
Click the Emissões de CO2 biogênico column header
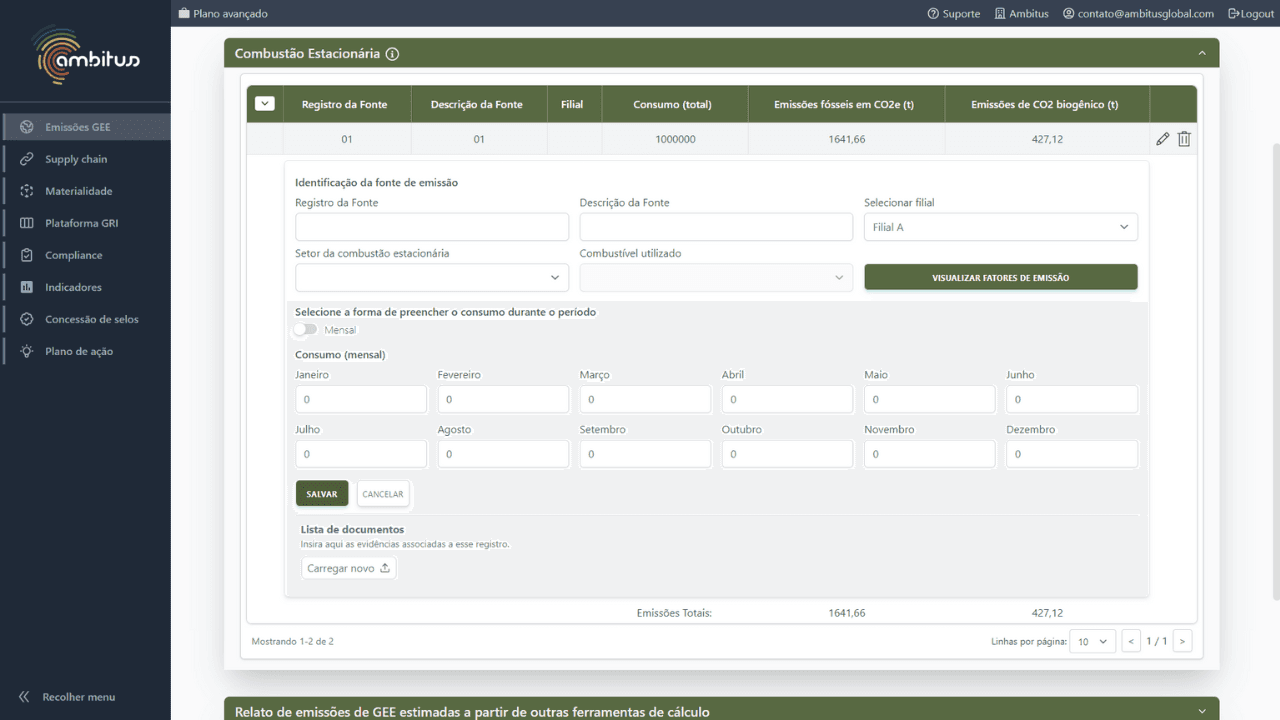[x=1045, y=104]
